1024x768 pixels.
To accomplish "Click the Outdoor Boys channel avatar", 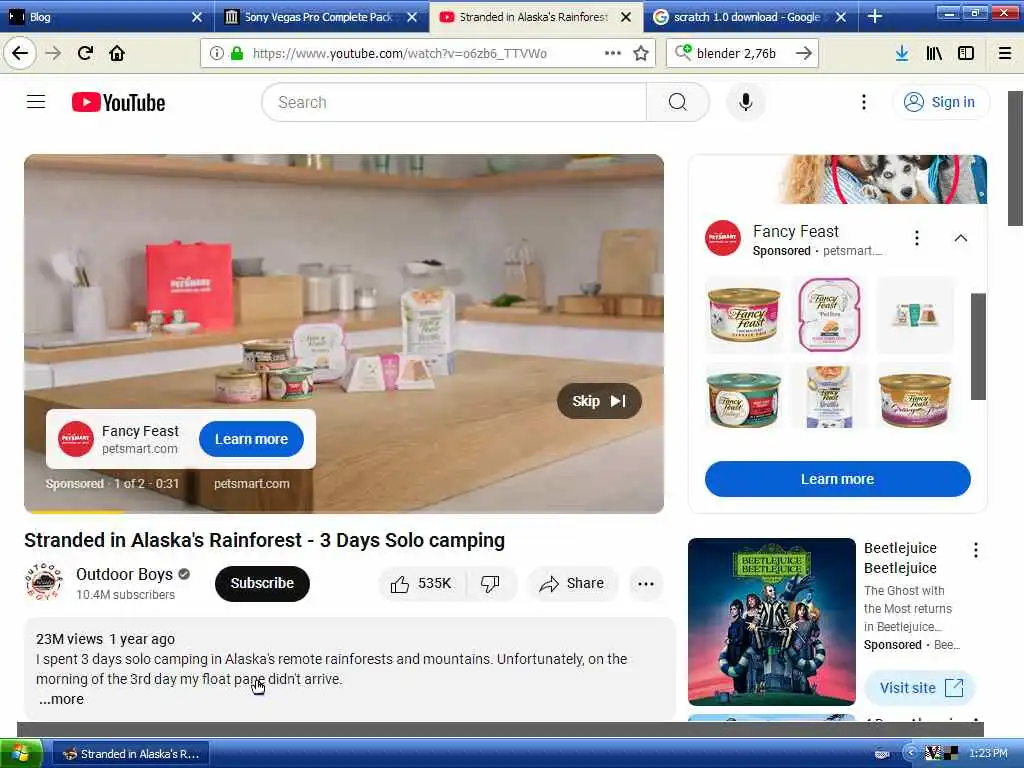I will (44, 582).
